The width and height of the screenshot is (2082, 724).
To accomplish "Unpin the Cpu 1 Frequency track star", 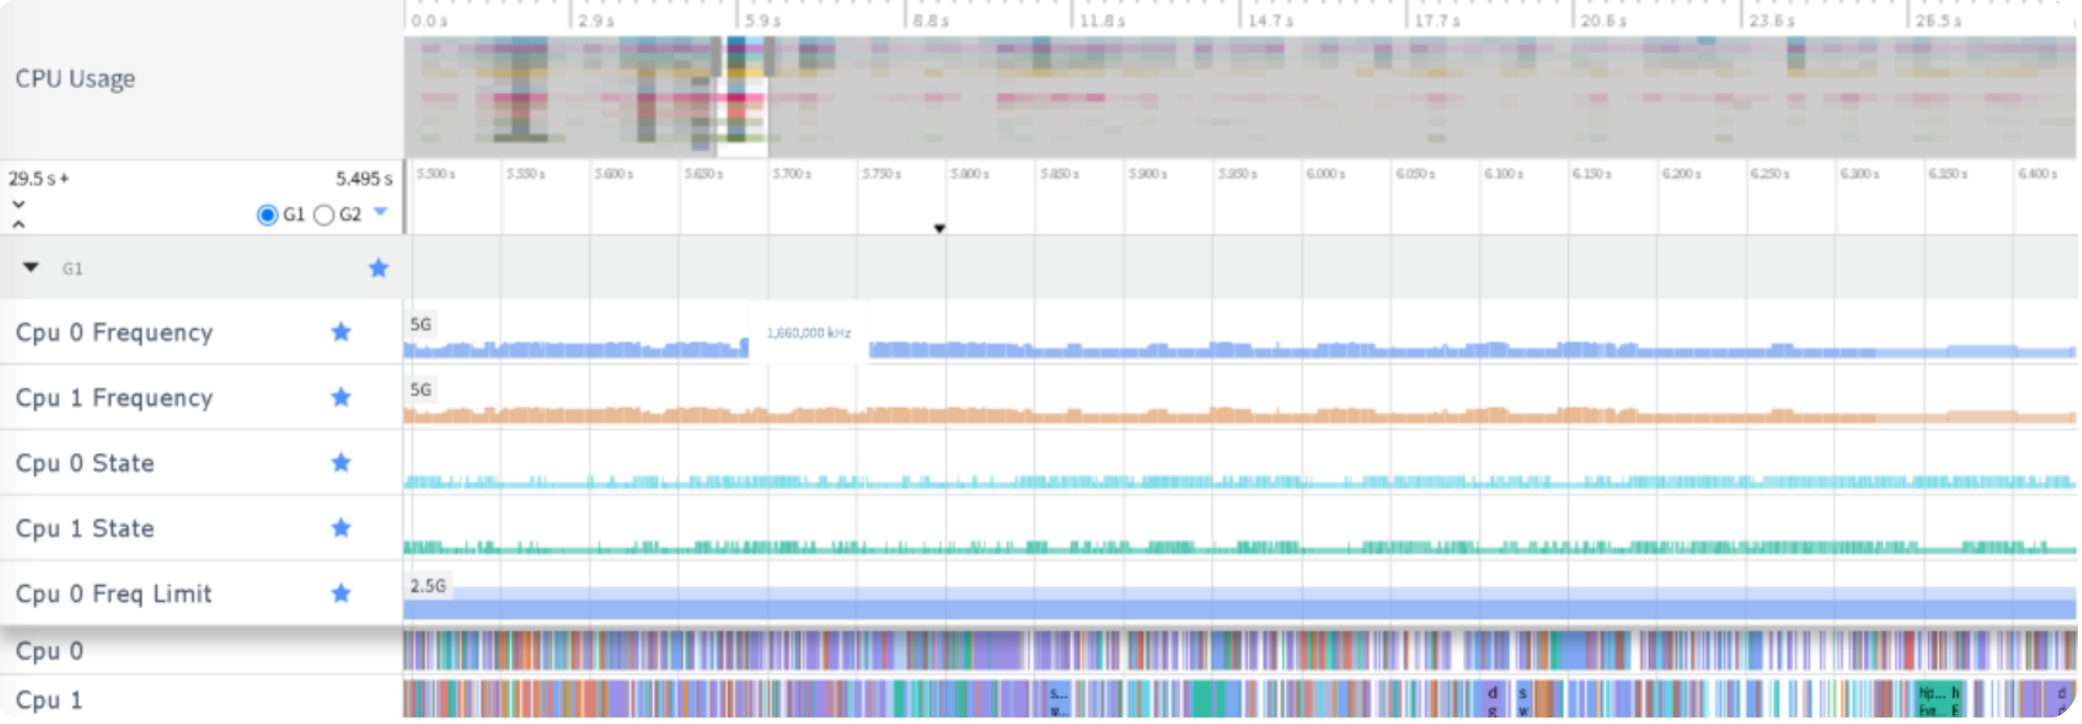I will [341, 397].
